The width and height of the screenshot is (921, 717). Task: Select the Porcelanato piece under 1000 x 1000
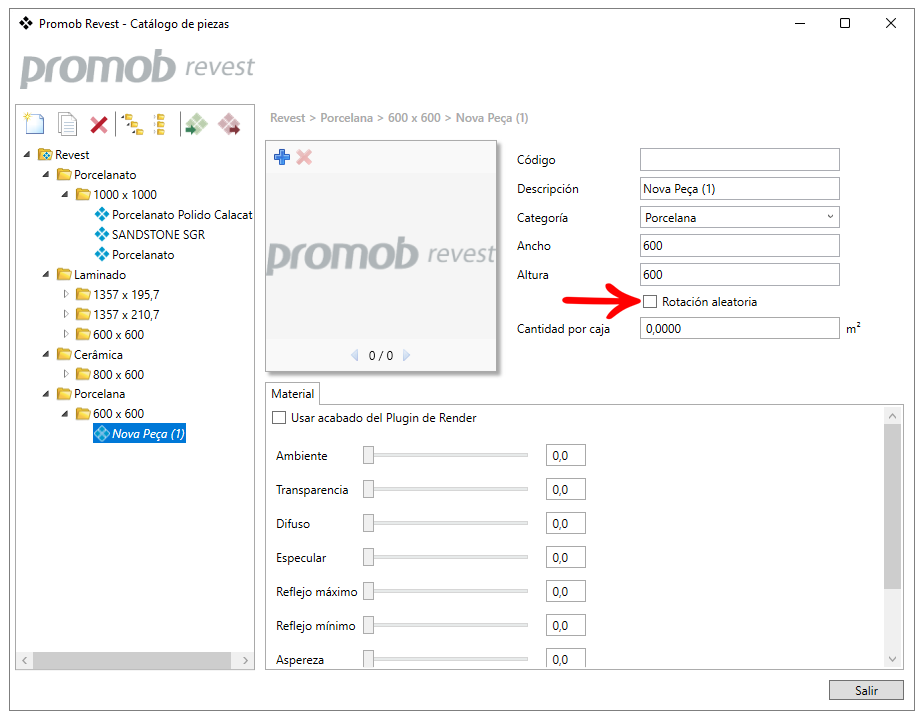(135, 255)
